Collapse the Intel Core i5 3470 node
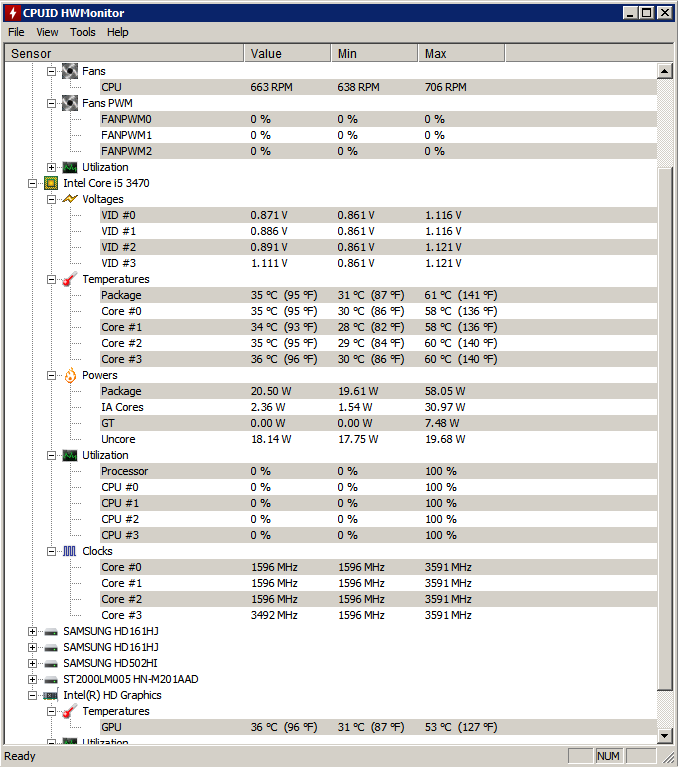Screen dimensions: 678x768 pyautogui.click(x=32, y=184)
